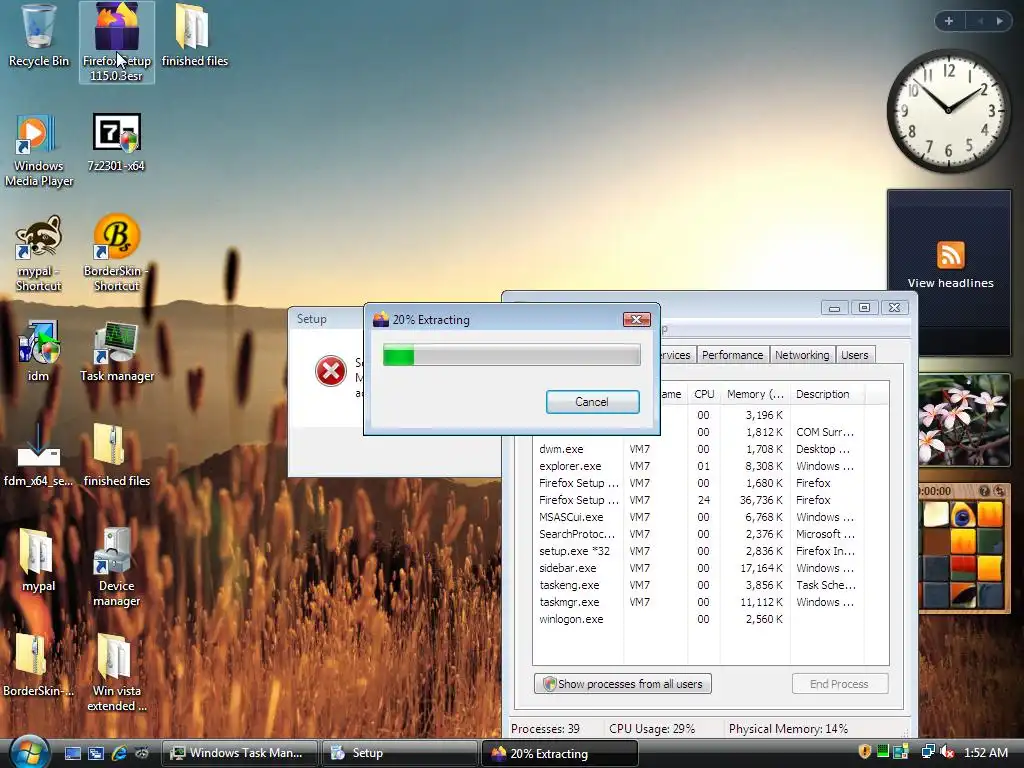Open the finished files folder beside Firefox Setup
The height and width of the screenshot is (768, 1024).
point(194,37)
